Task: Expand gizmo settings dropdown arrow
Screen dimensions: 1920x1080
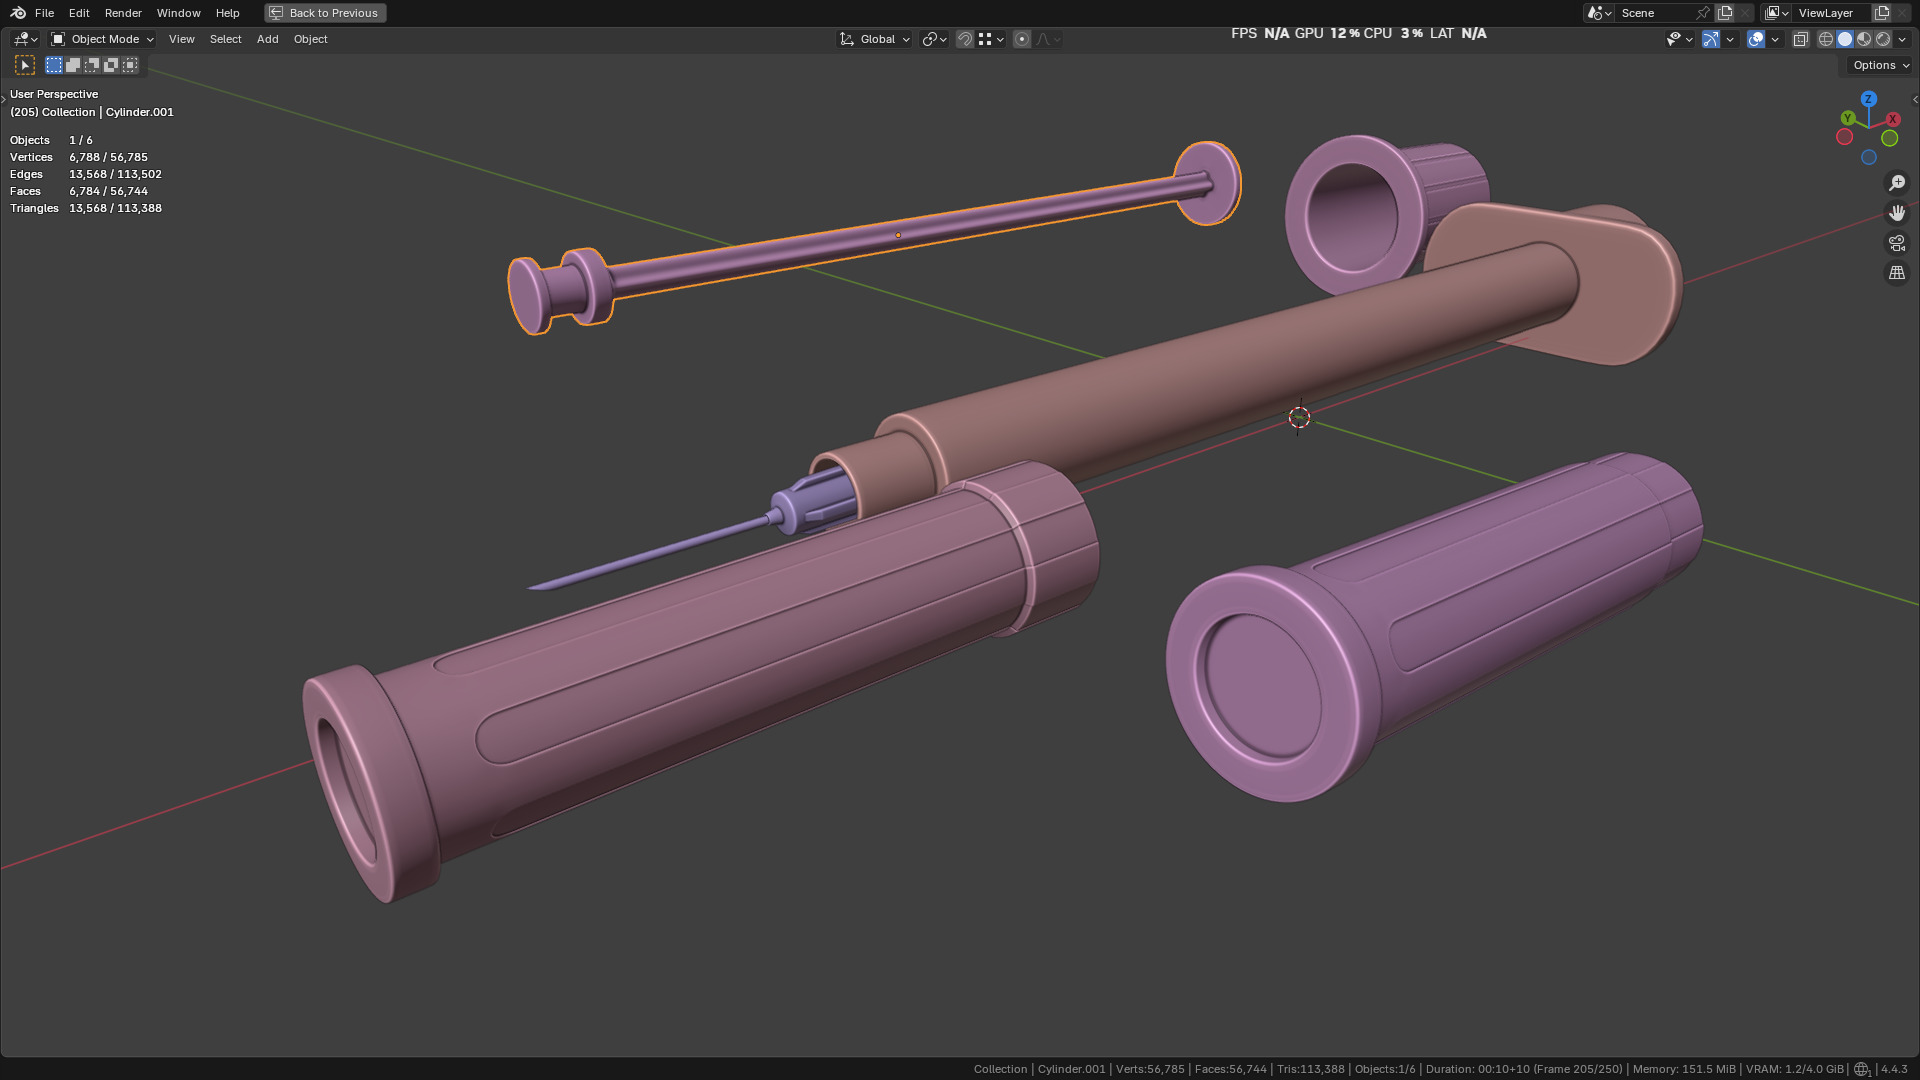Action: (1730, 39)
